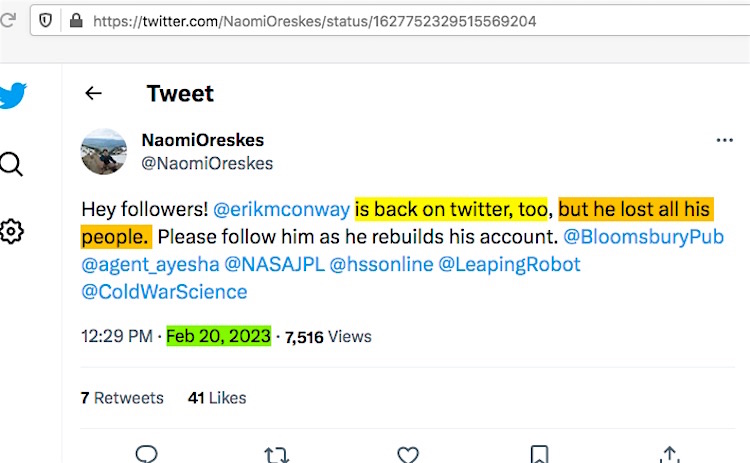Retweet using the arrows icon below tweet
750x463 pixels.
pyautogui.click(x=277, y=454)
